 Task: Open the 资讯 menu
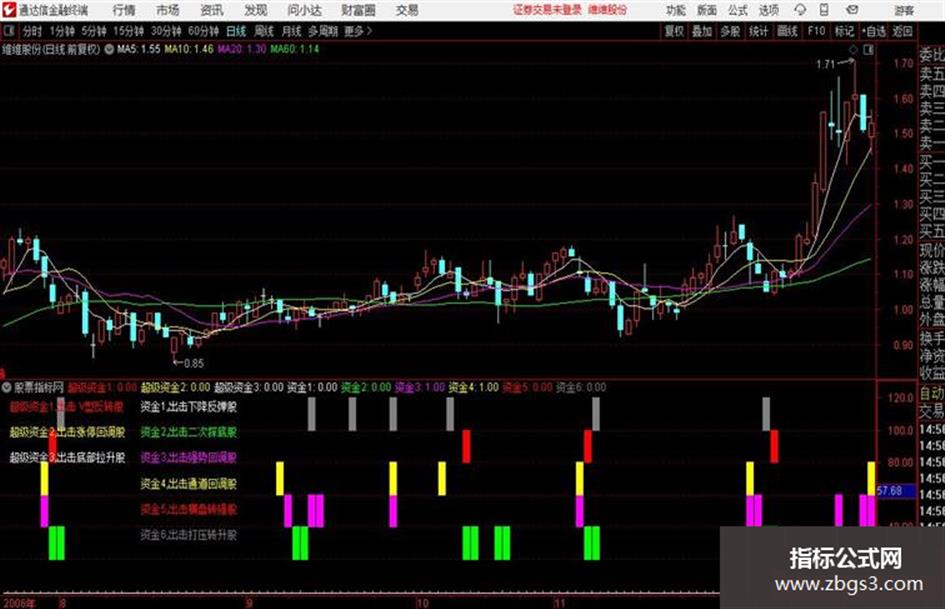pyautogui.click(x=212, y=10)
